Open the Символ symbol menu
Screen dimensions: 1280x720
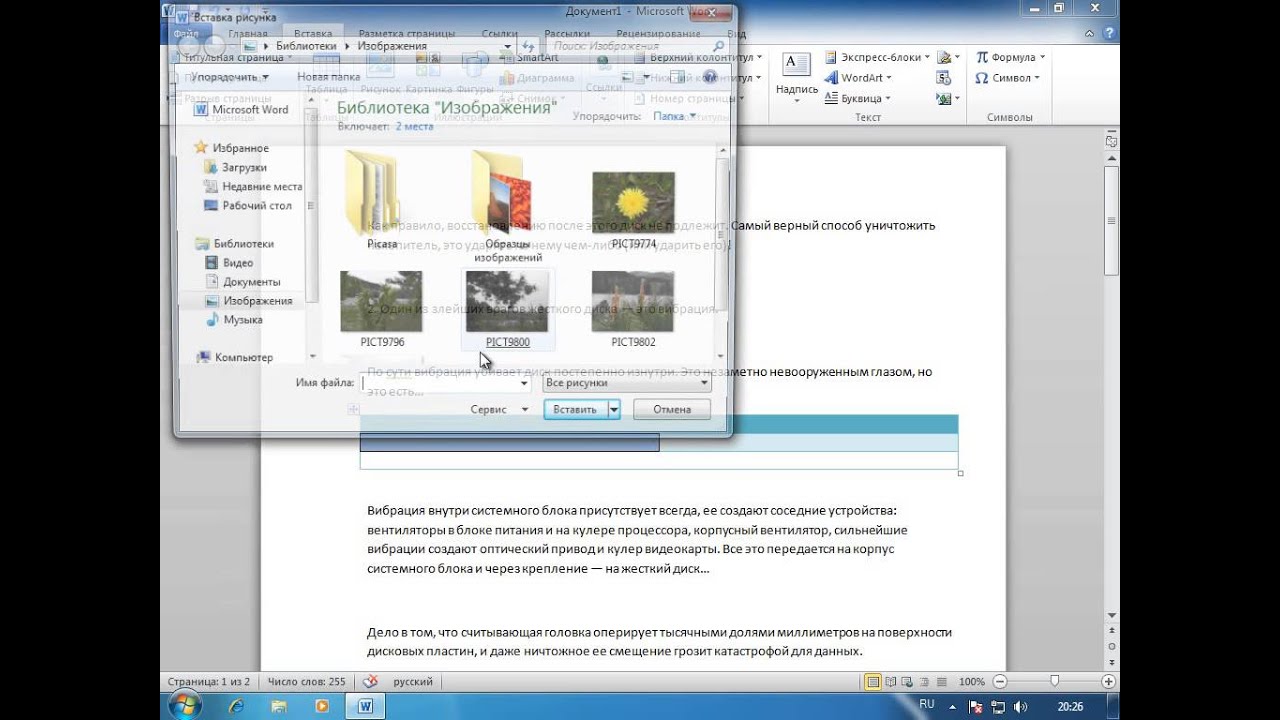click(1007, 77)
